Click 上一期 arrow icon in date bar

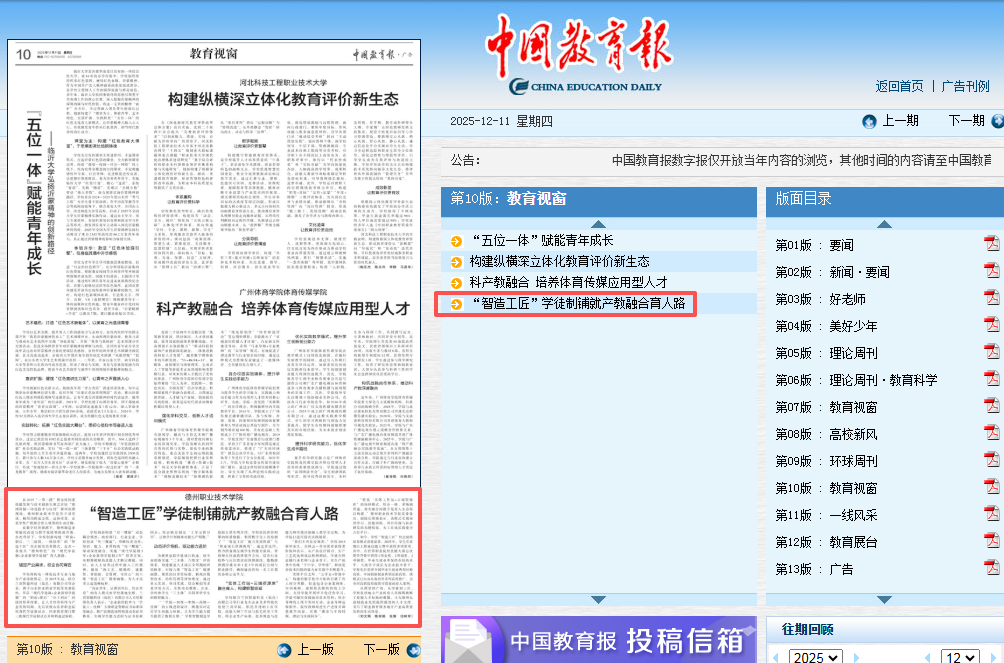point(869,122)
